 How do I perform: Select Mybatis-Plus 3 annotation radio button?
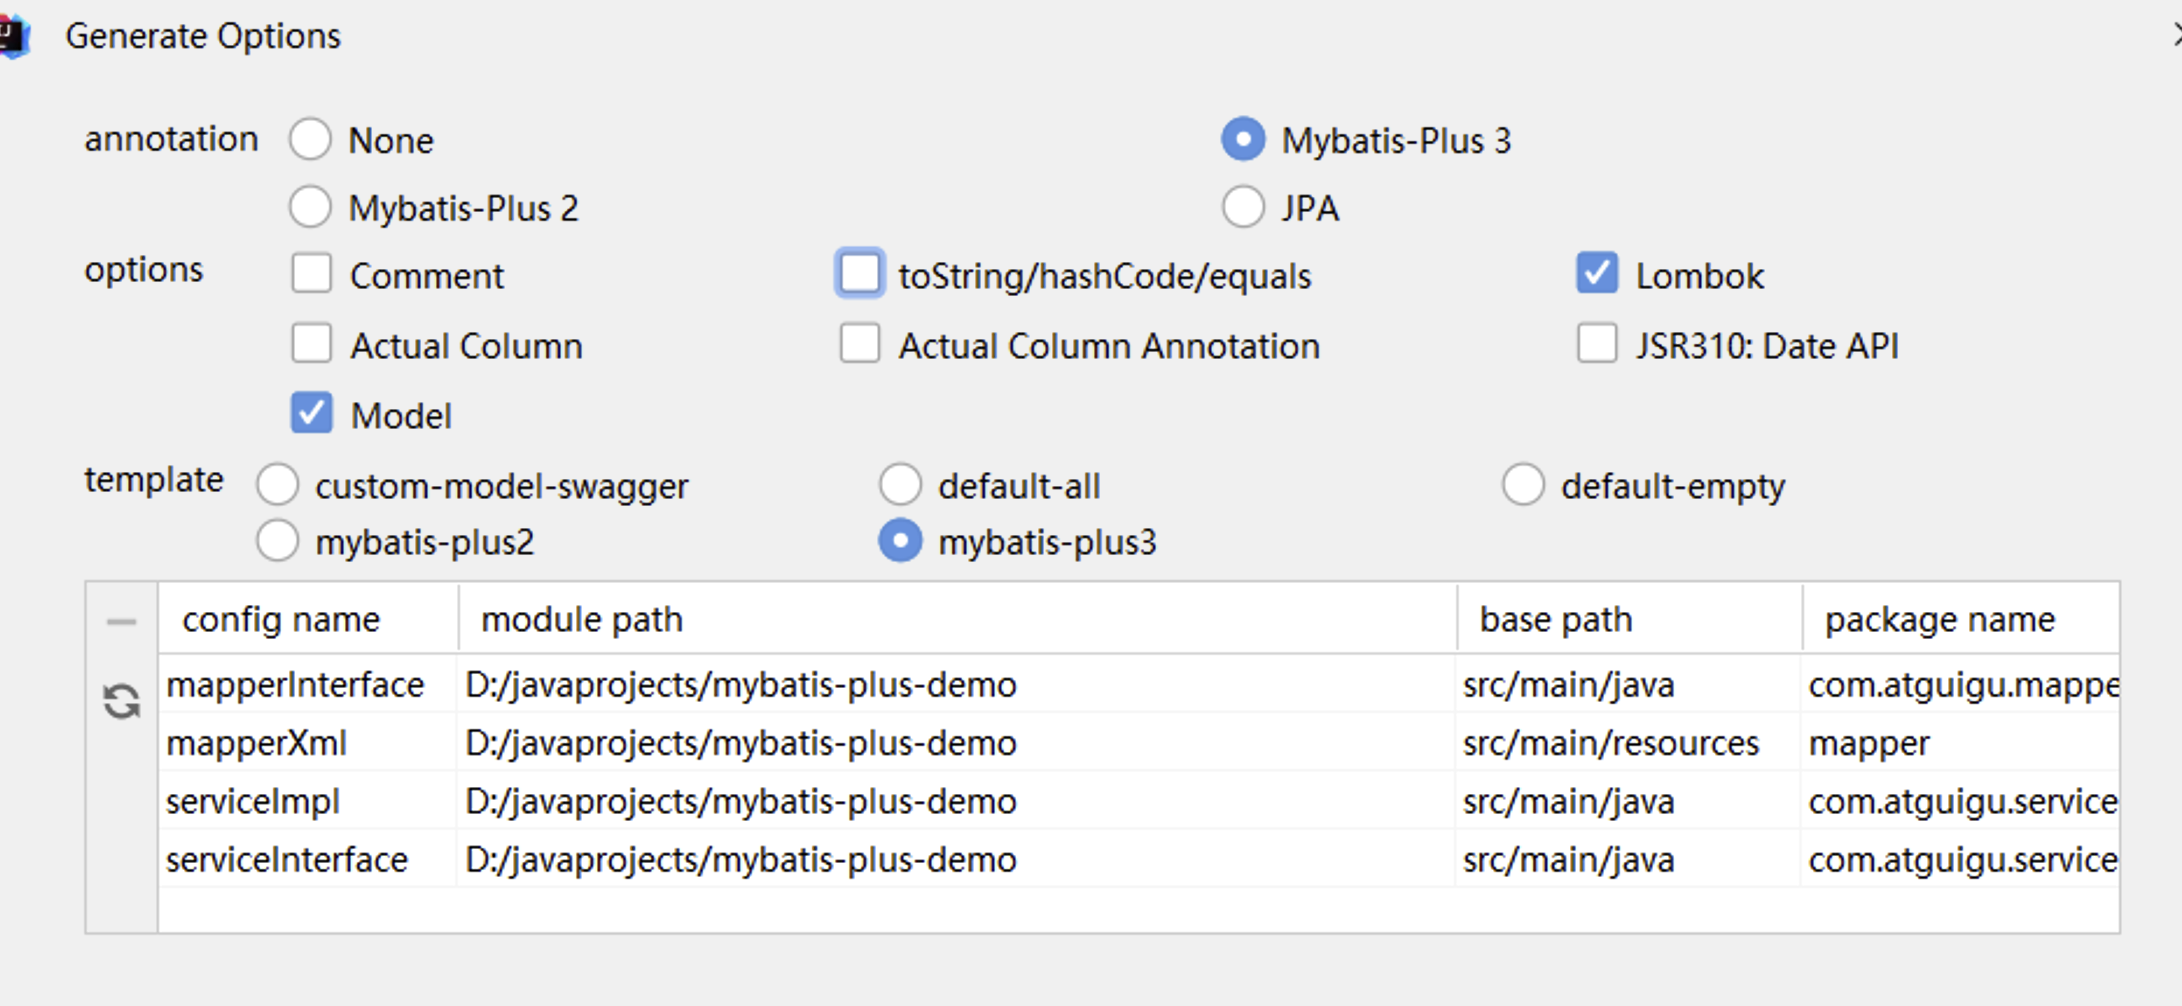coord(1243,139)
